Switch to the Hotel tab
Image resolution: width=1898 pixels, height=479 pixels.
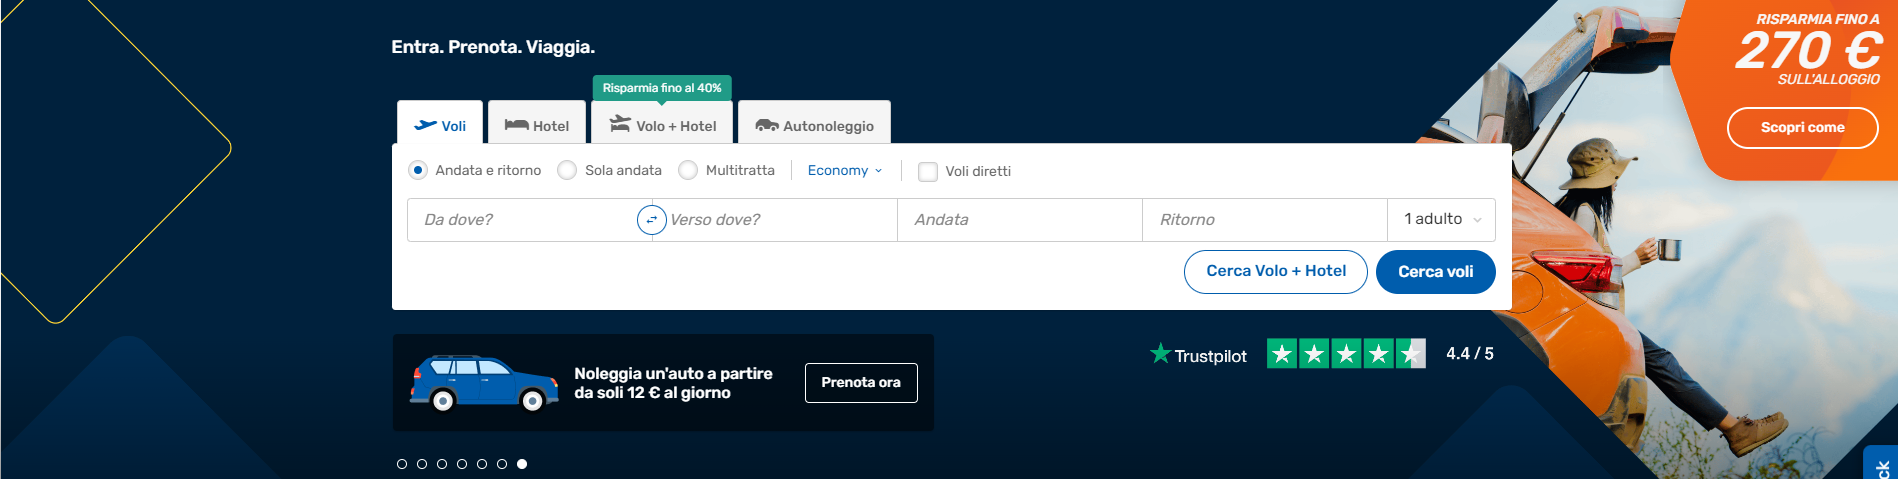(537, 123)
